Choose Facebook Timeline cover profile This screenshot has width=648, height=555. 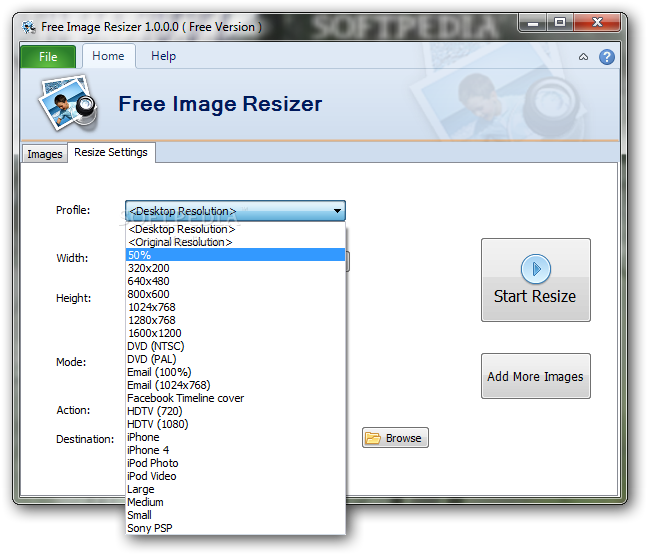click(x=235, y=398)
